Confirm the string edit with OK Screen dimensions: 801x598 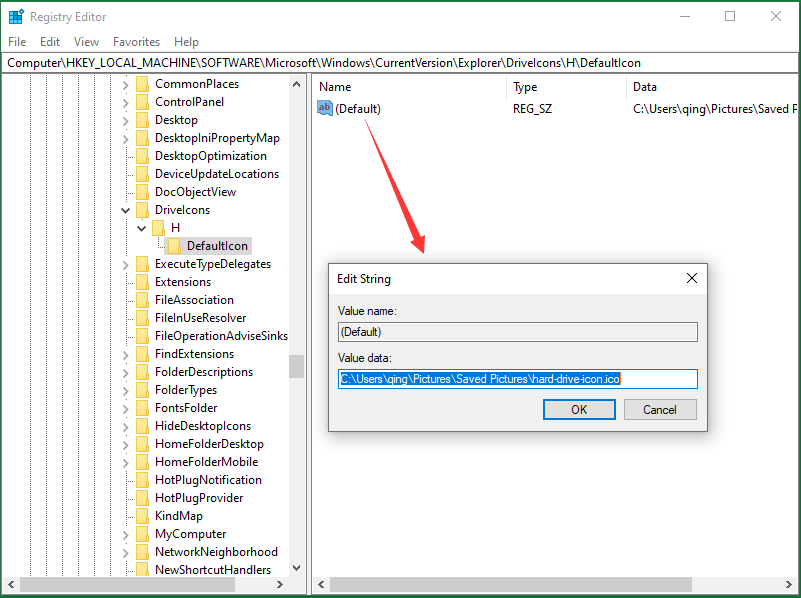click(x=579, y=410)
